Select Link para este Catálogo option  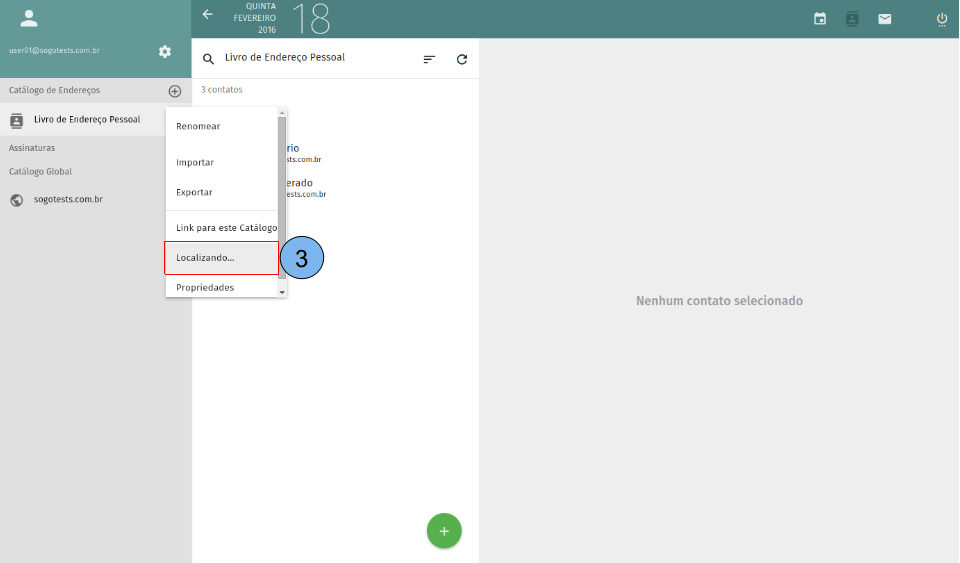tap(226, 228)
